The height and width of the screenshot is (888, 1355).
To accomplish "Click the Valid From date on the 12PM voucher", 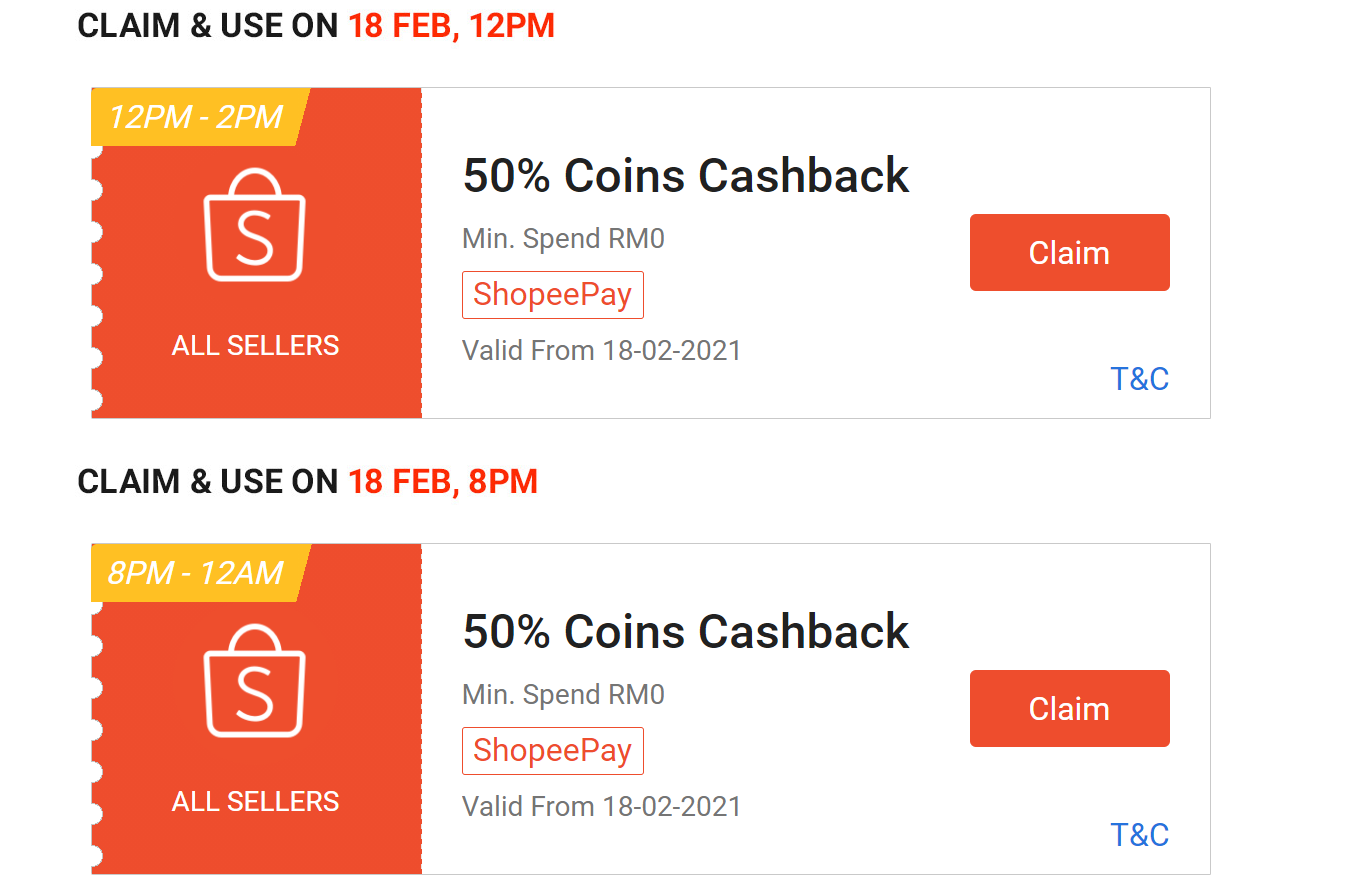I will 601,351.
